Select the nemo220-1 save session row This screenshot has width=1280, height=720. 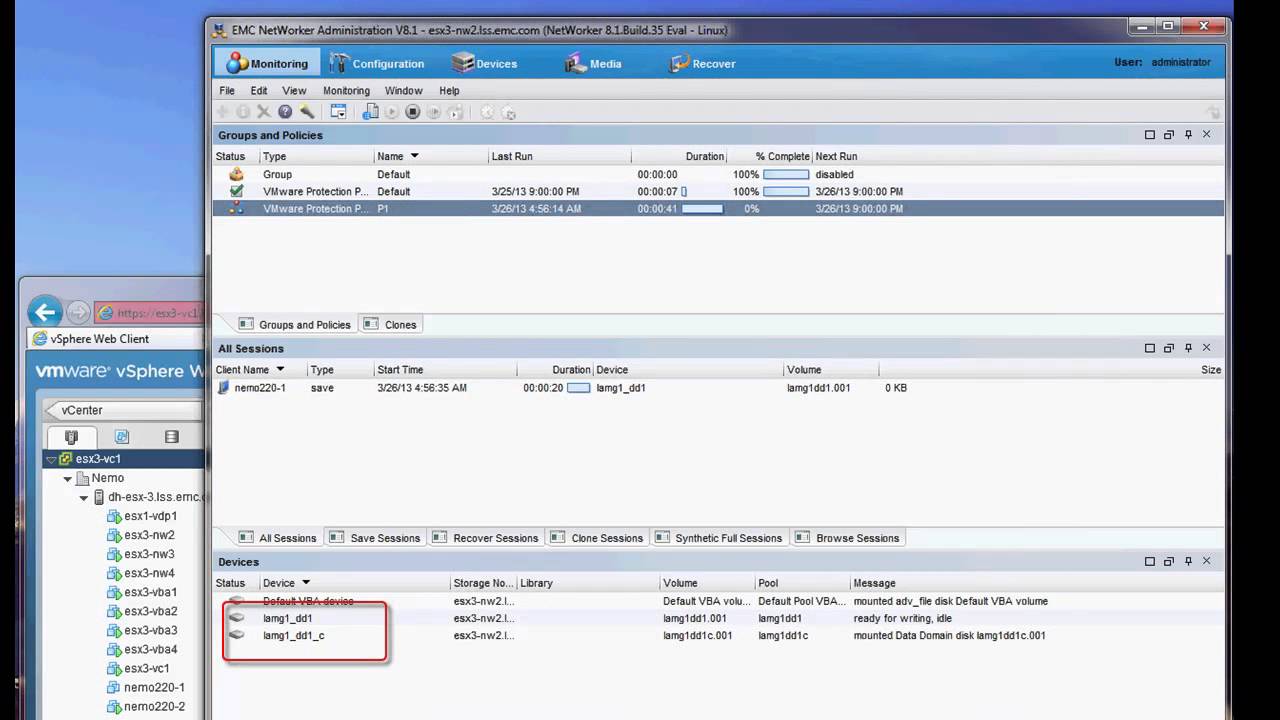(x=718, y=387)
